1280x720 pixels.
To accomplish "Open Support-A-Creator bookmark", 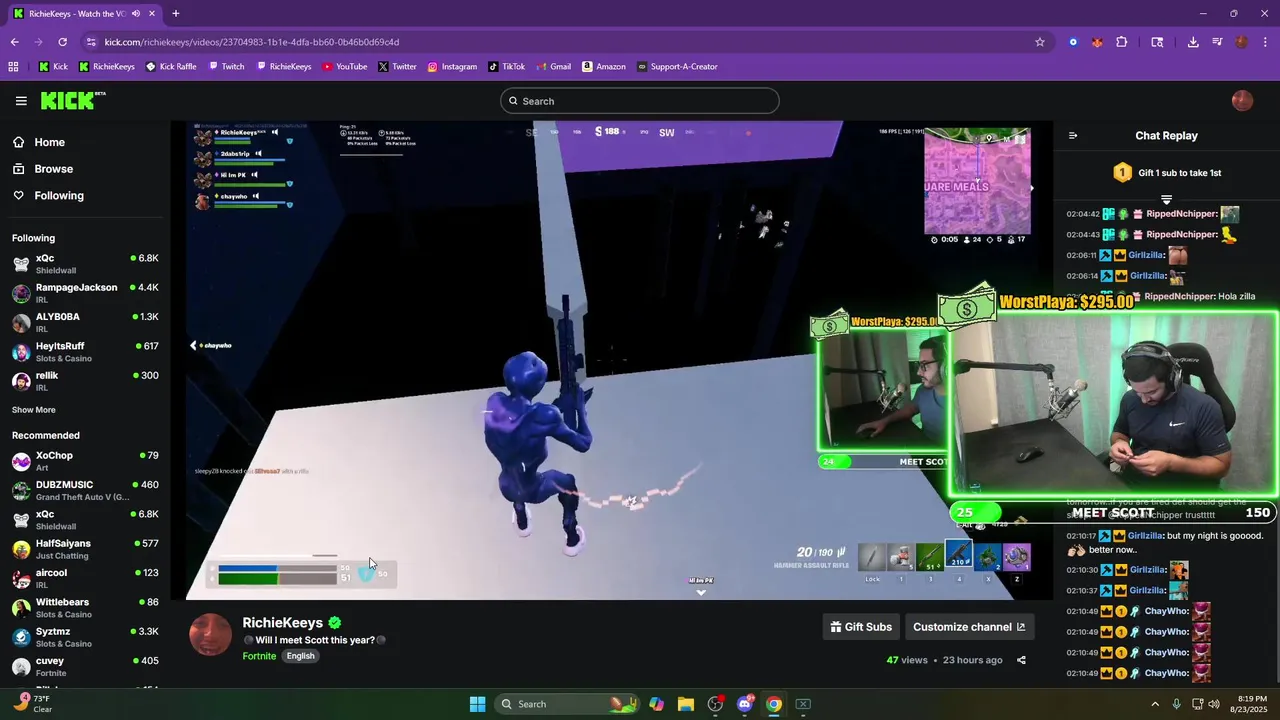I will [x=677, y=67].
